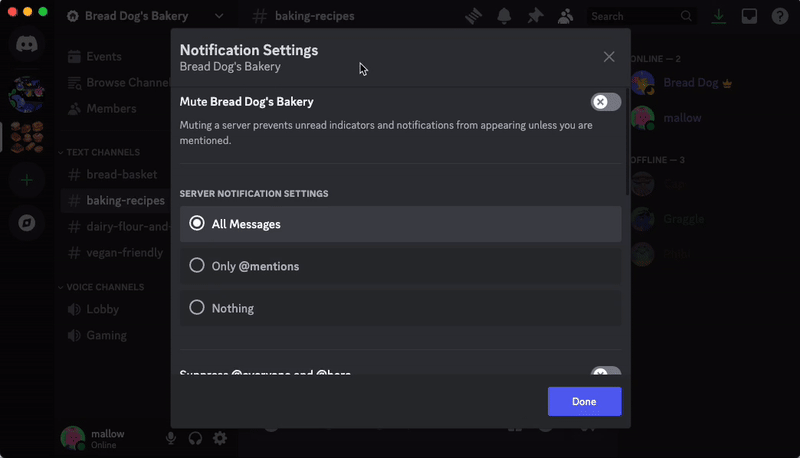Close the Notification Settings dialog

[609, 57]
